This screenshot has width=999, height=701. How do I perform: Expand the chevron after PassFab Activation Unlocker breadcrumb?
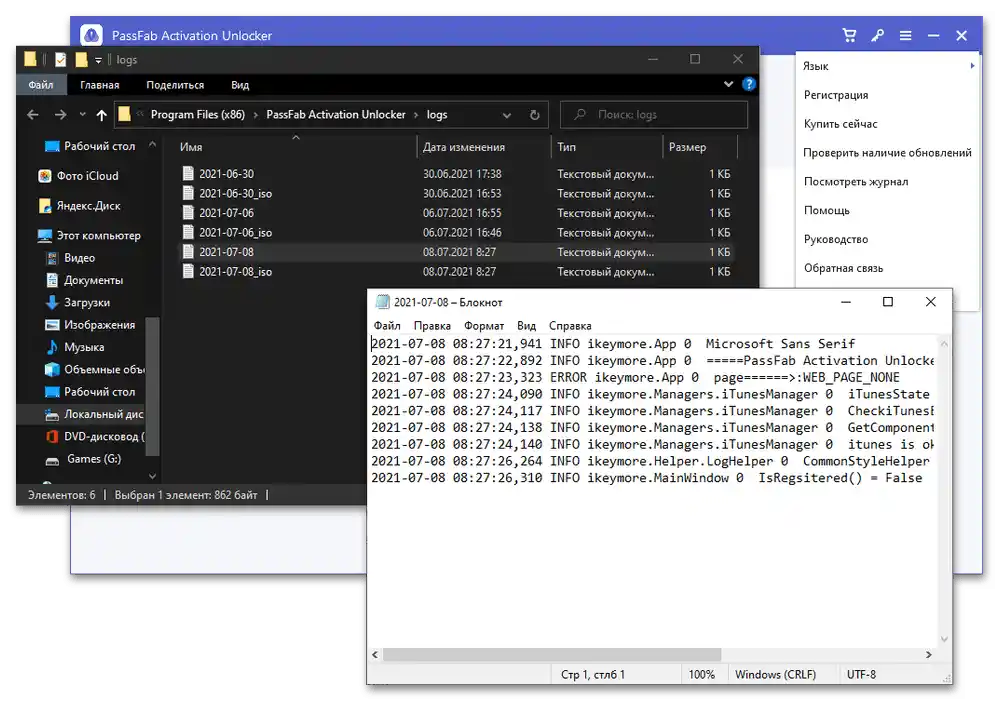click(416, 115)
